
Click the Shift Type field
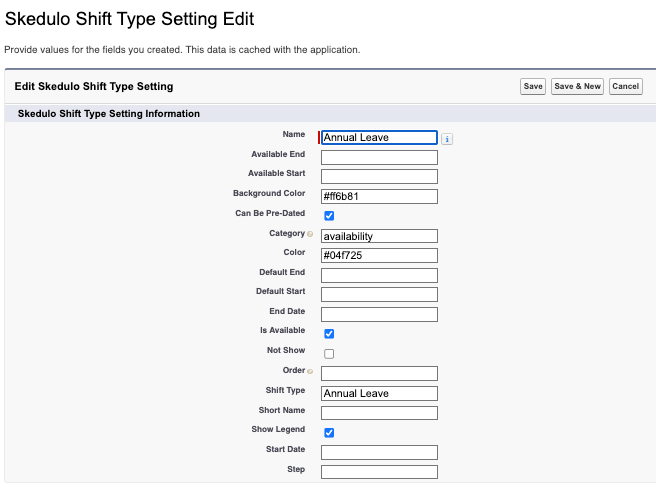(x=379, y=394)
